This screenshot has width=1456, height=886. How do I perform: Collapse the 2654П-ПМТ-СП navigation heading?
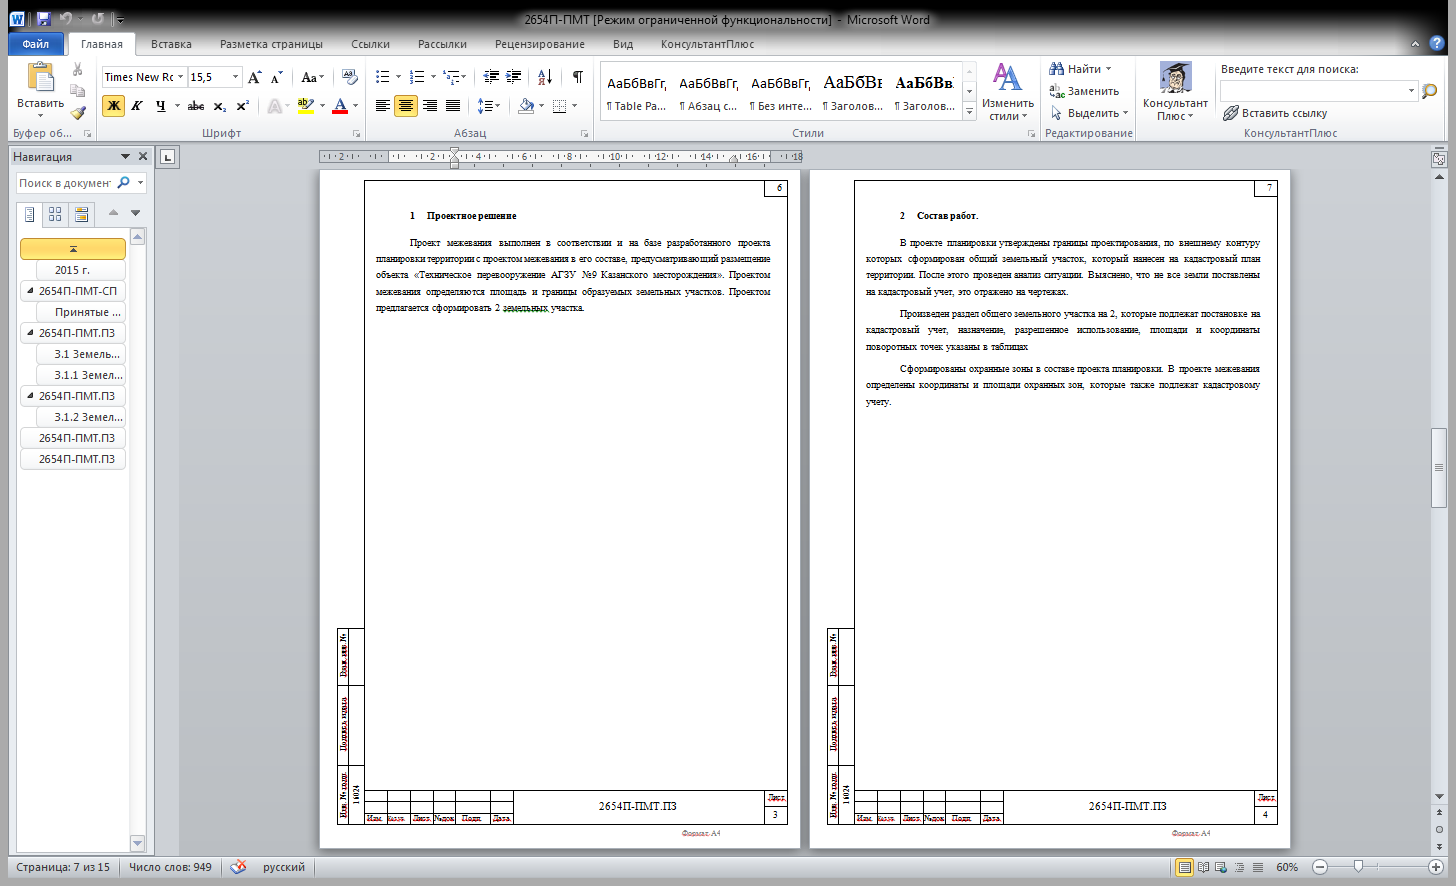point(30,291)
